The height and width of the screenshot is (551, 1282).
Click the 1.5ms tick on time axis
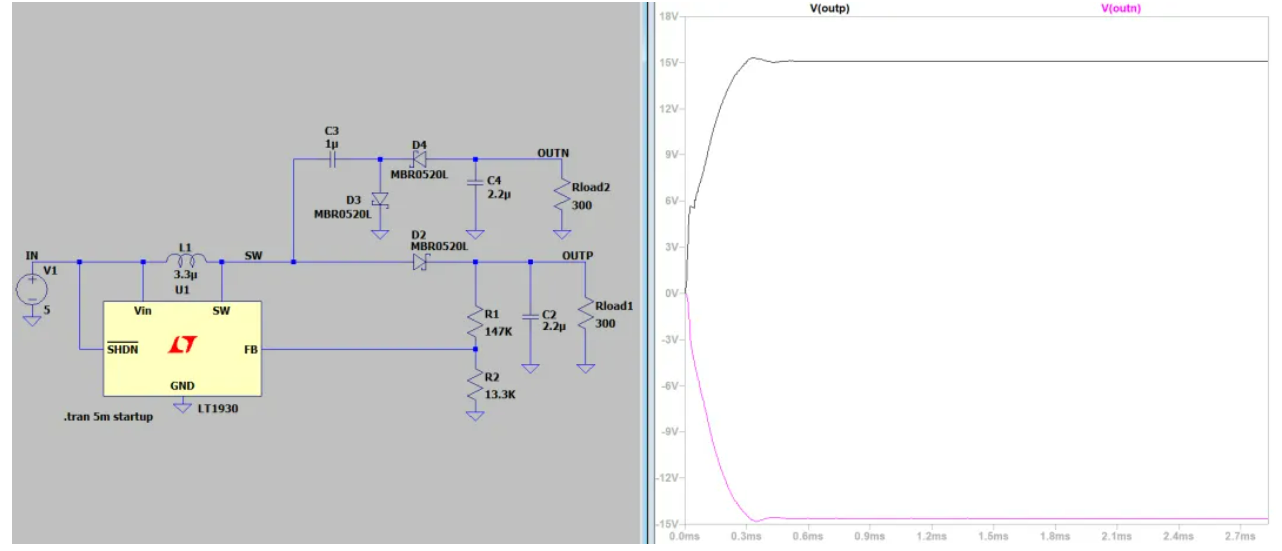pyautogui.click(x=993, y=537)
